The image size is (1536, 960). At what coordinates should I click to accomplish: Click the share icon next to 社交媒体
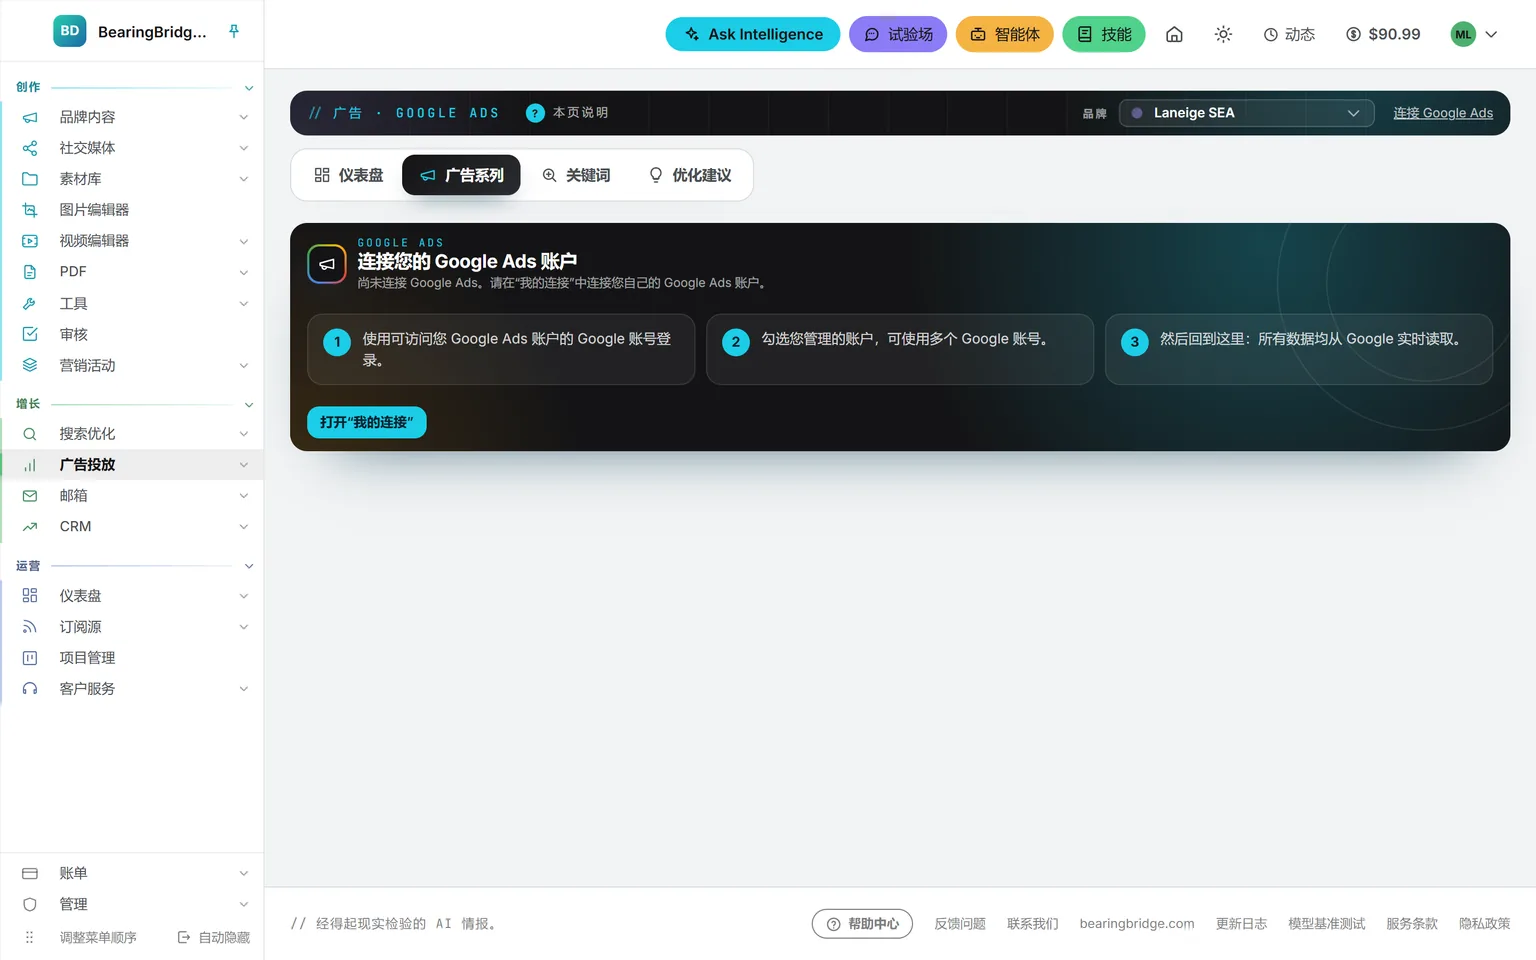(30, 148)
